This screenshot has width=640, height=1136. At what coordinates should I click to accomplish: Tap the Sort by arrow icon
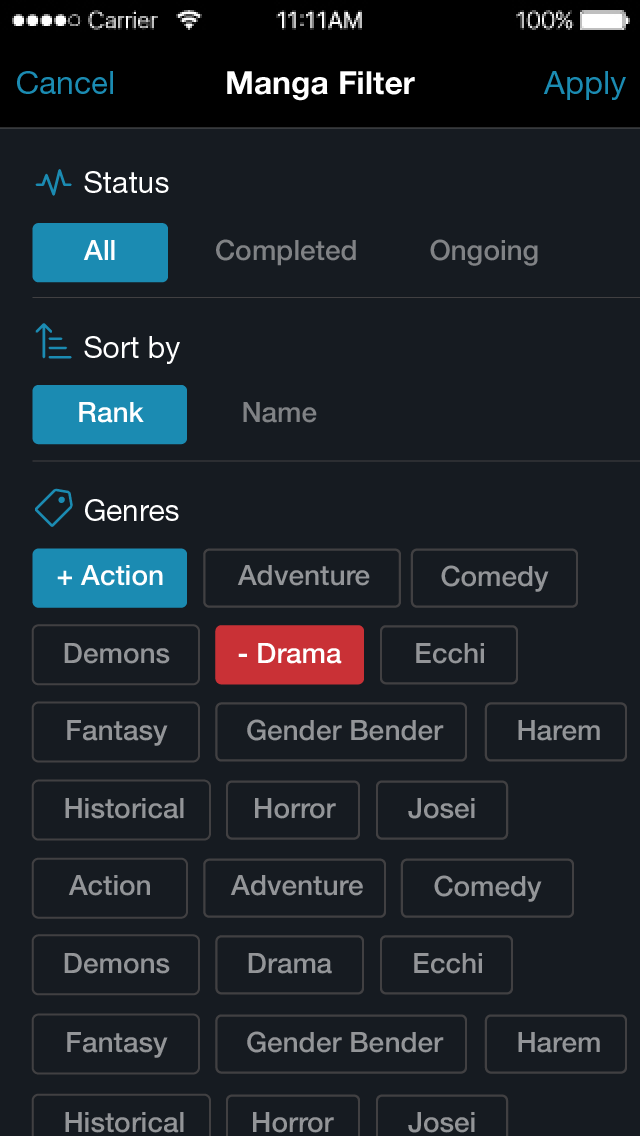click(53, 342)
